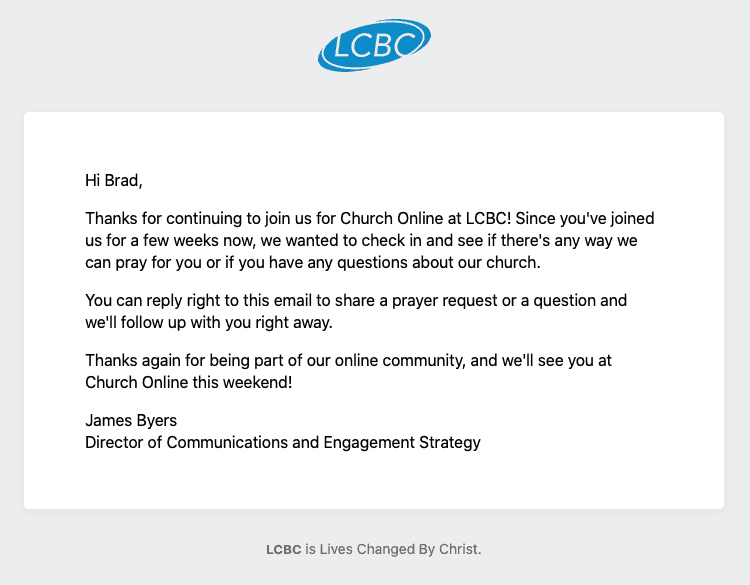Click the 'Director of Communications and Engagement Strategy' title
The width and height of the screenshot is (750, 585).
point(283,442)
